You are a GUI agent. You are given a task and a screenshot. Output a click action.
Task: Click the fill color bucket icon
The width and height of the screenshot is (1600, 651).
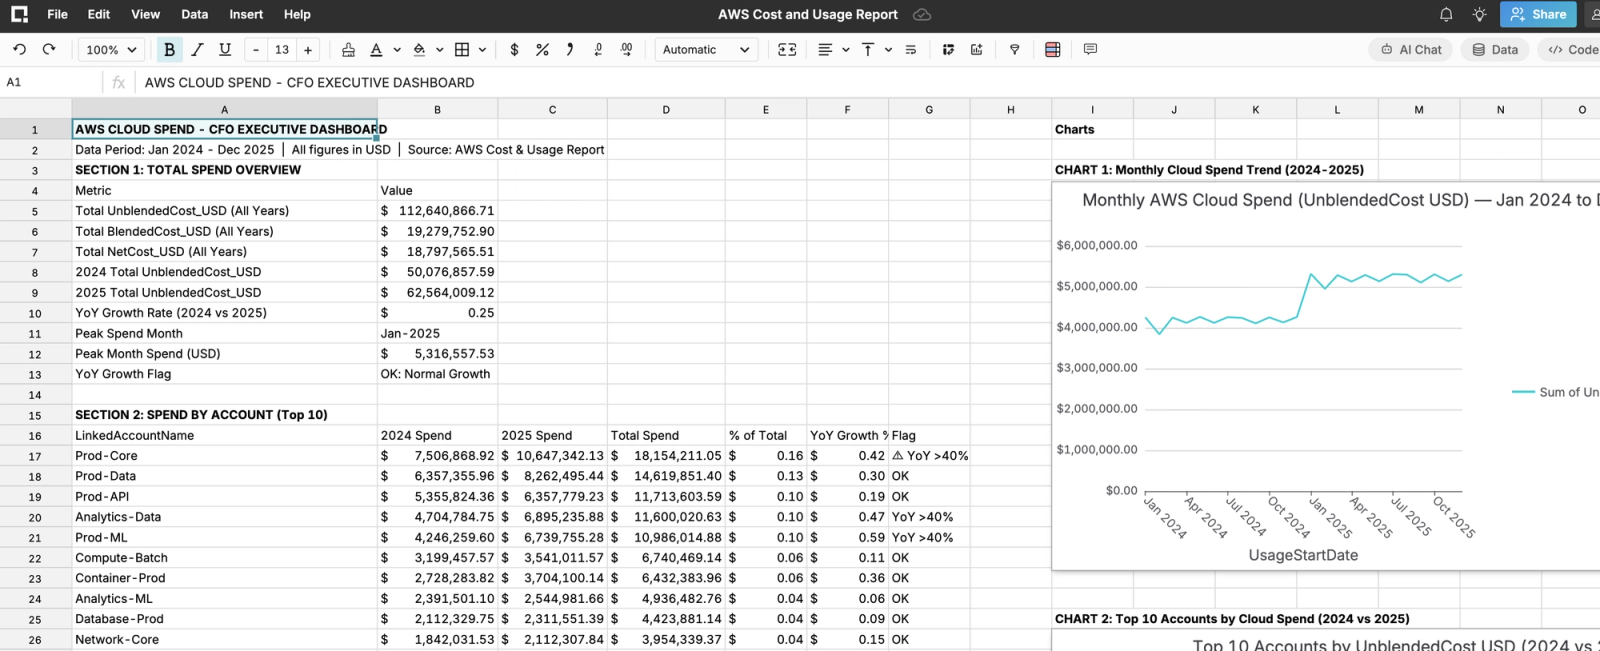(x=419, y=49)
